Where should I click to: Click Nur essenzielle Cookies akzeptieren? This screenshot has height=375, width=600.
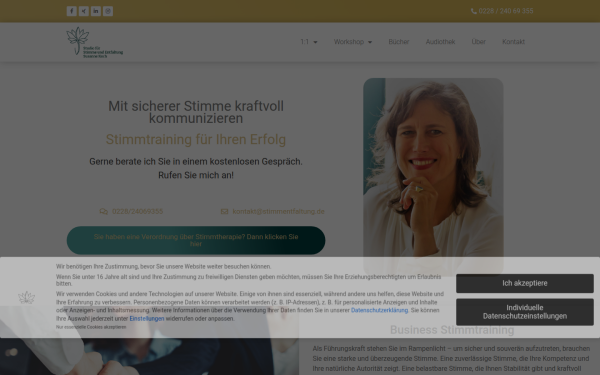(91, 327)
